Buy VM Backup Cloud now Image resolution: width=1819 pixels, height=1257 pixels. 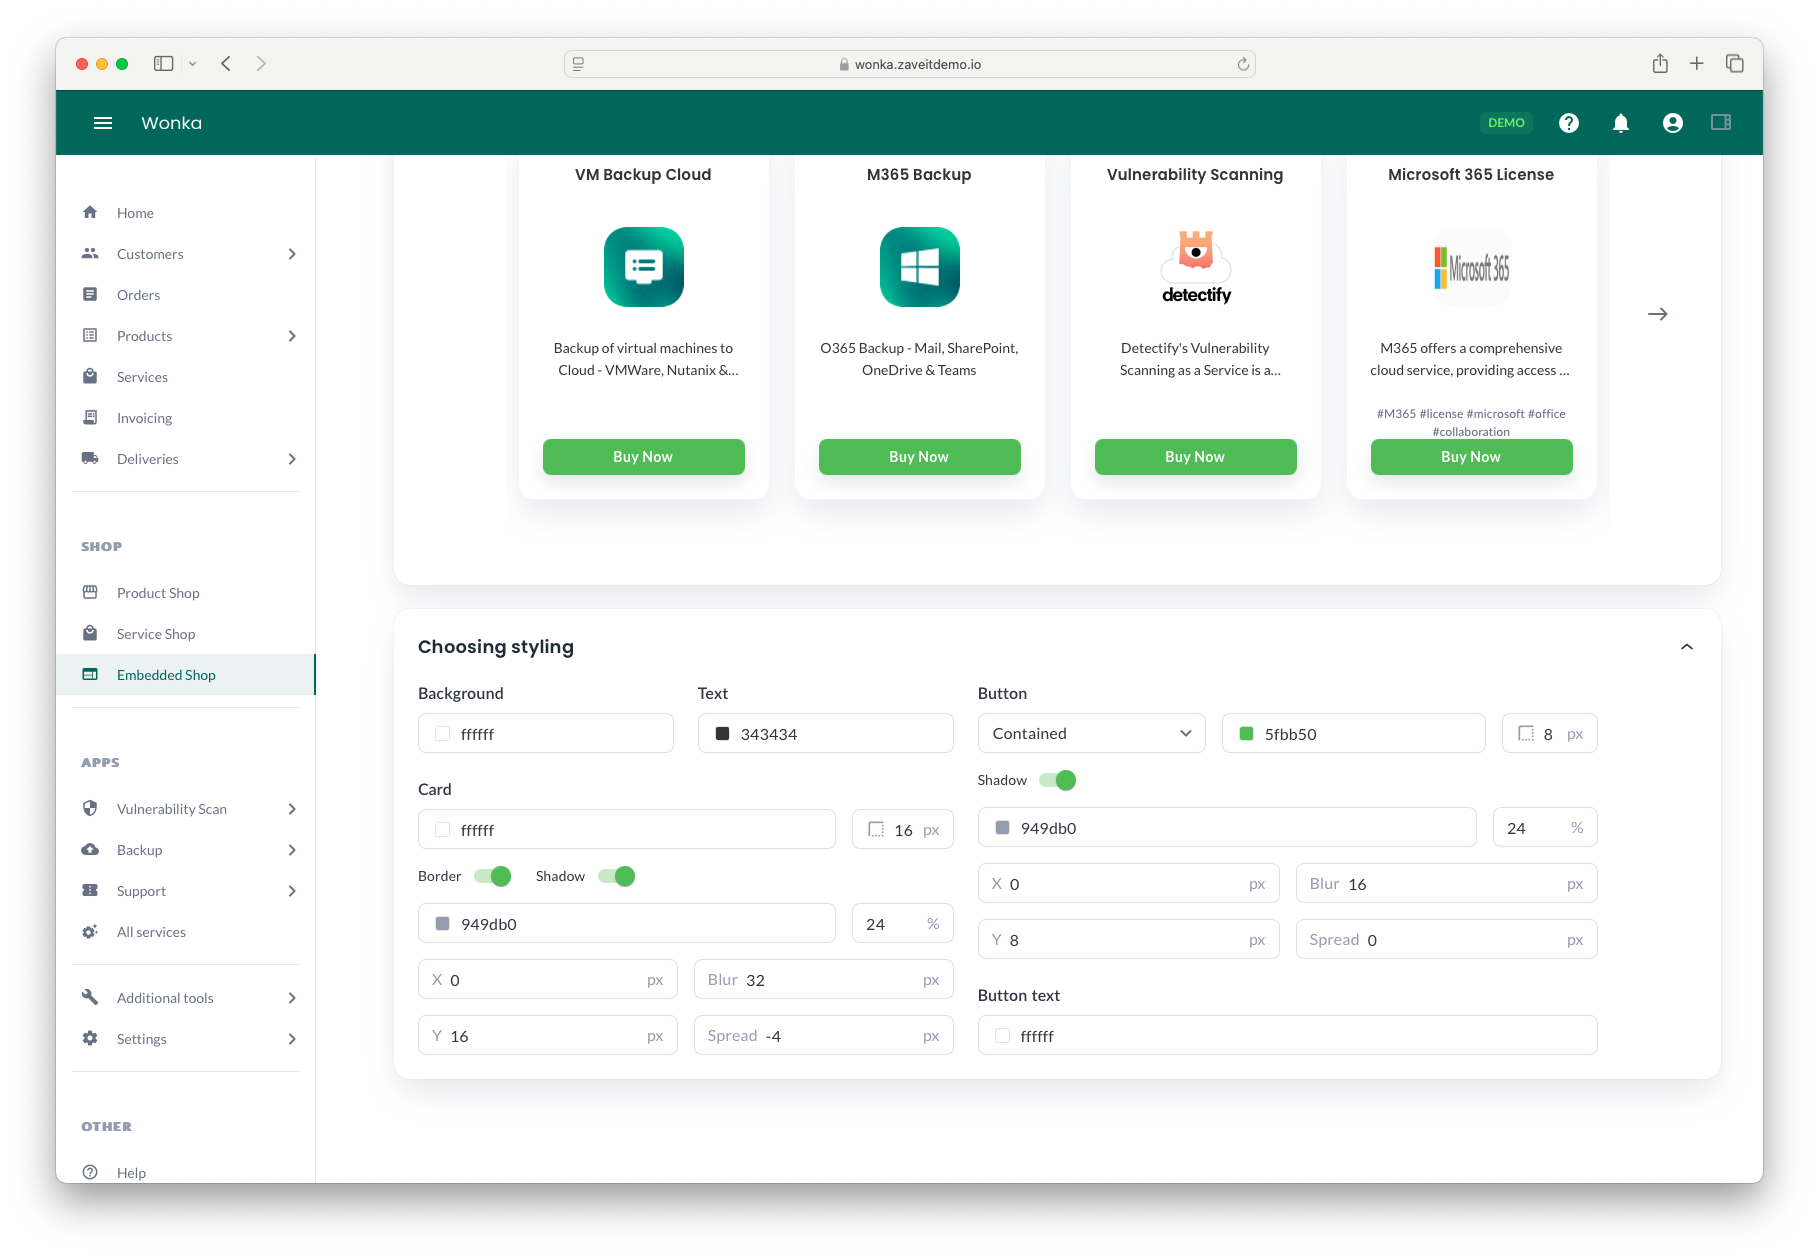coord(643,457)
